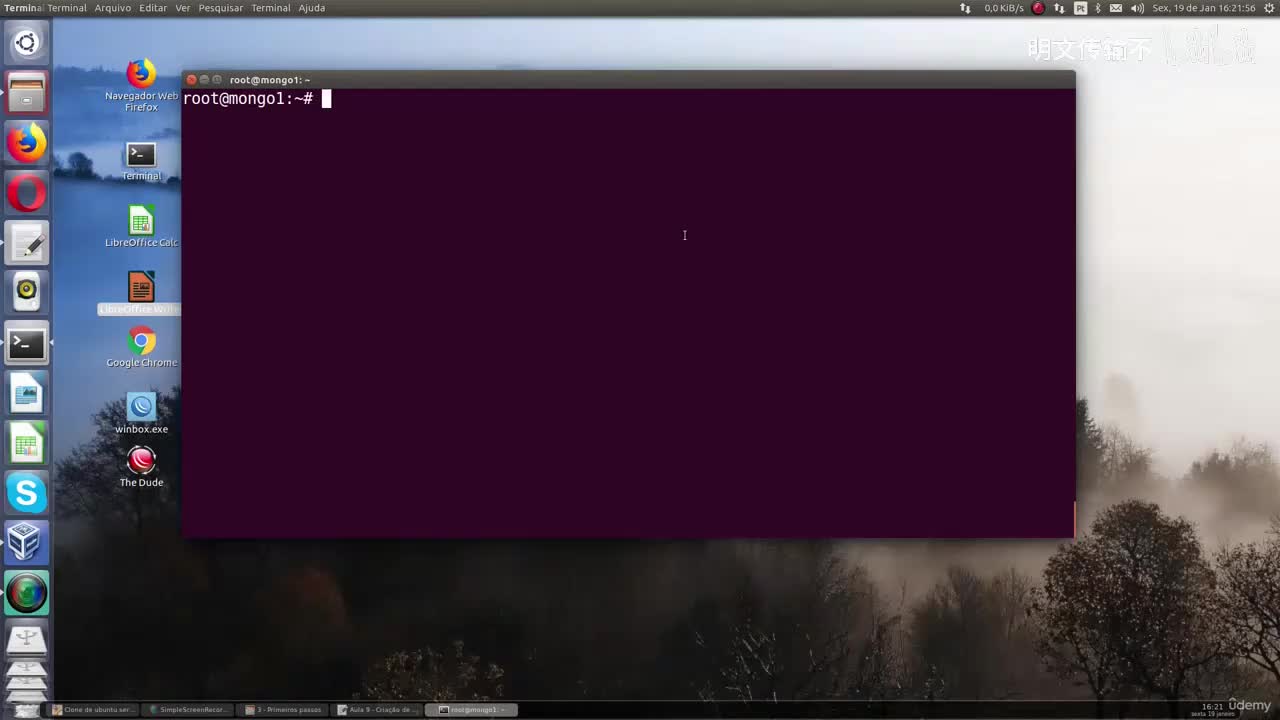Launch Firefox from the dock
The width and height of the screenshot is (1280, 720).
point(26,143)
